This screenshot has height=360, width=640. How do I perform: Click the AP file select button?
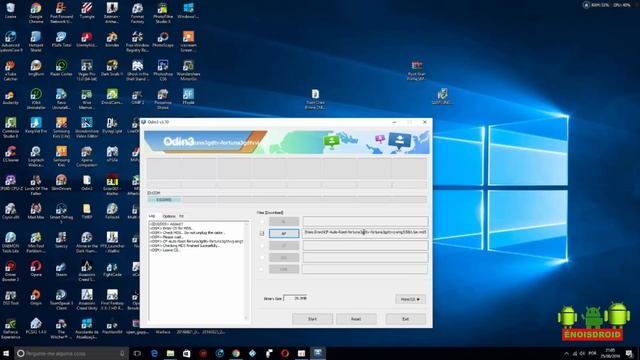pos(284,233)
